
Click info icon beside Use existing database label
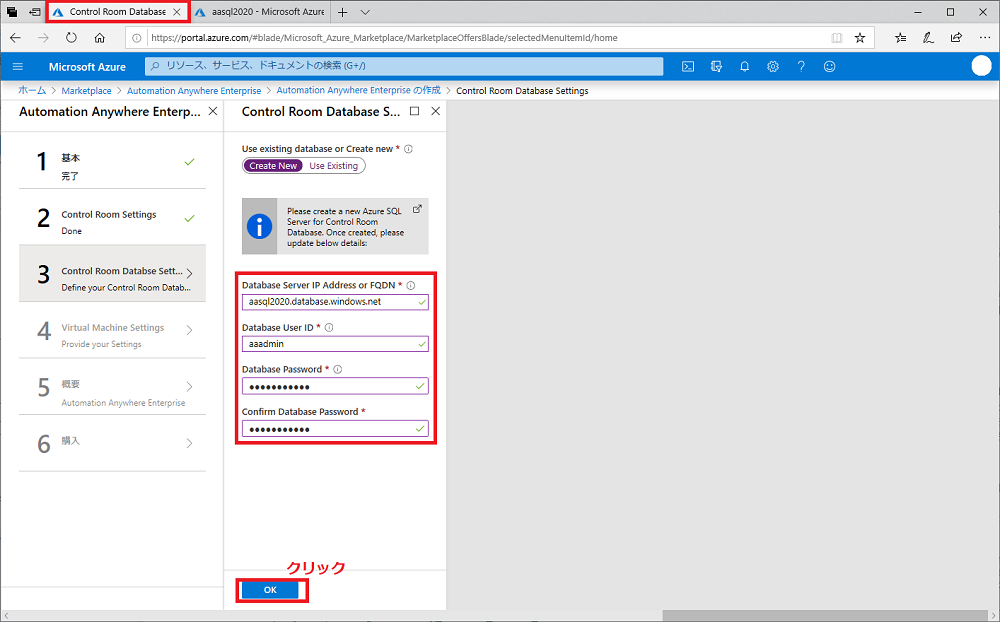408,149
